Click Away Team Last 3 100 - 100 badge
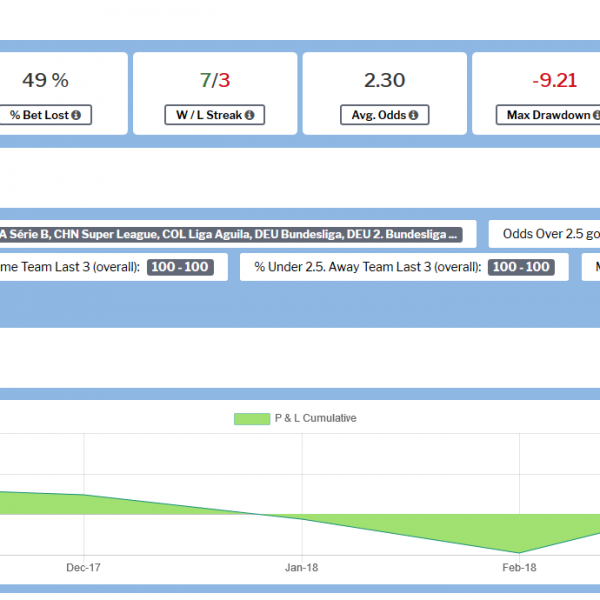600x600 pixels. coord(521,267)
